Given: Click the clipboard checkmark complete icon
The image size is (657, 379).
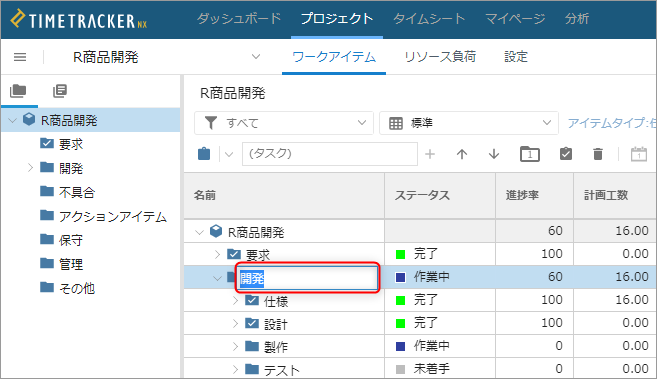Looking at the screenshot, I should (x=566, y=154).
